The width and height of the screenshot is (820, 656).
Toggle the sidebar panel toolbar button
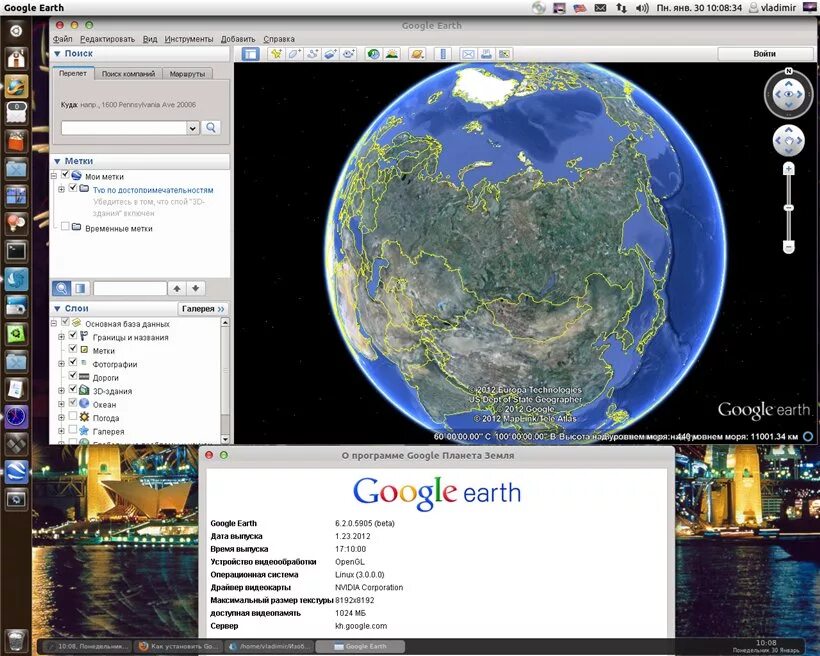(x=250, y=53)
